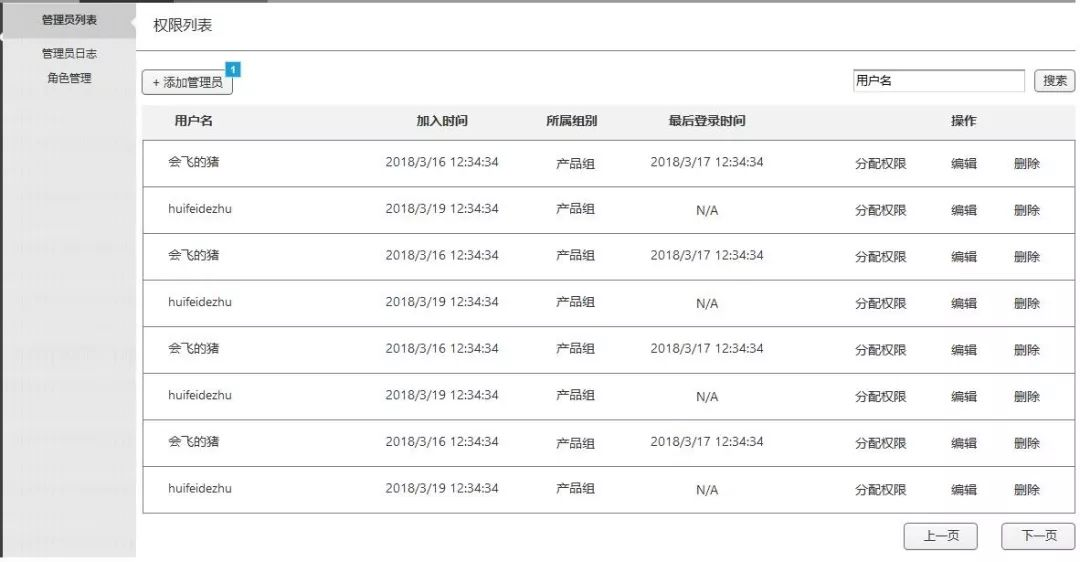Click 删除 in the fourth table row
This screenshot has width=1080, height=562.
1027,304
